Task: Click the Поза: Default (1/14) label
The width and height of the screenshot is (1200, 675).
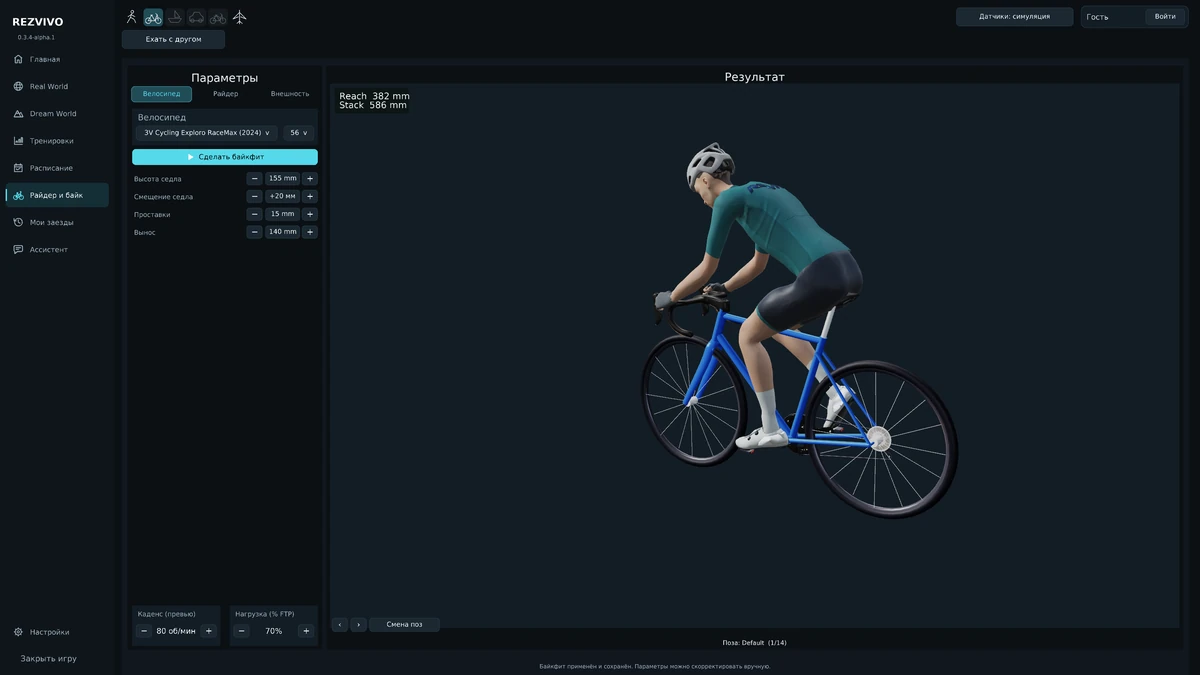Action: coord(755,643)
